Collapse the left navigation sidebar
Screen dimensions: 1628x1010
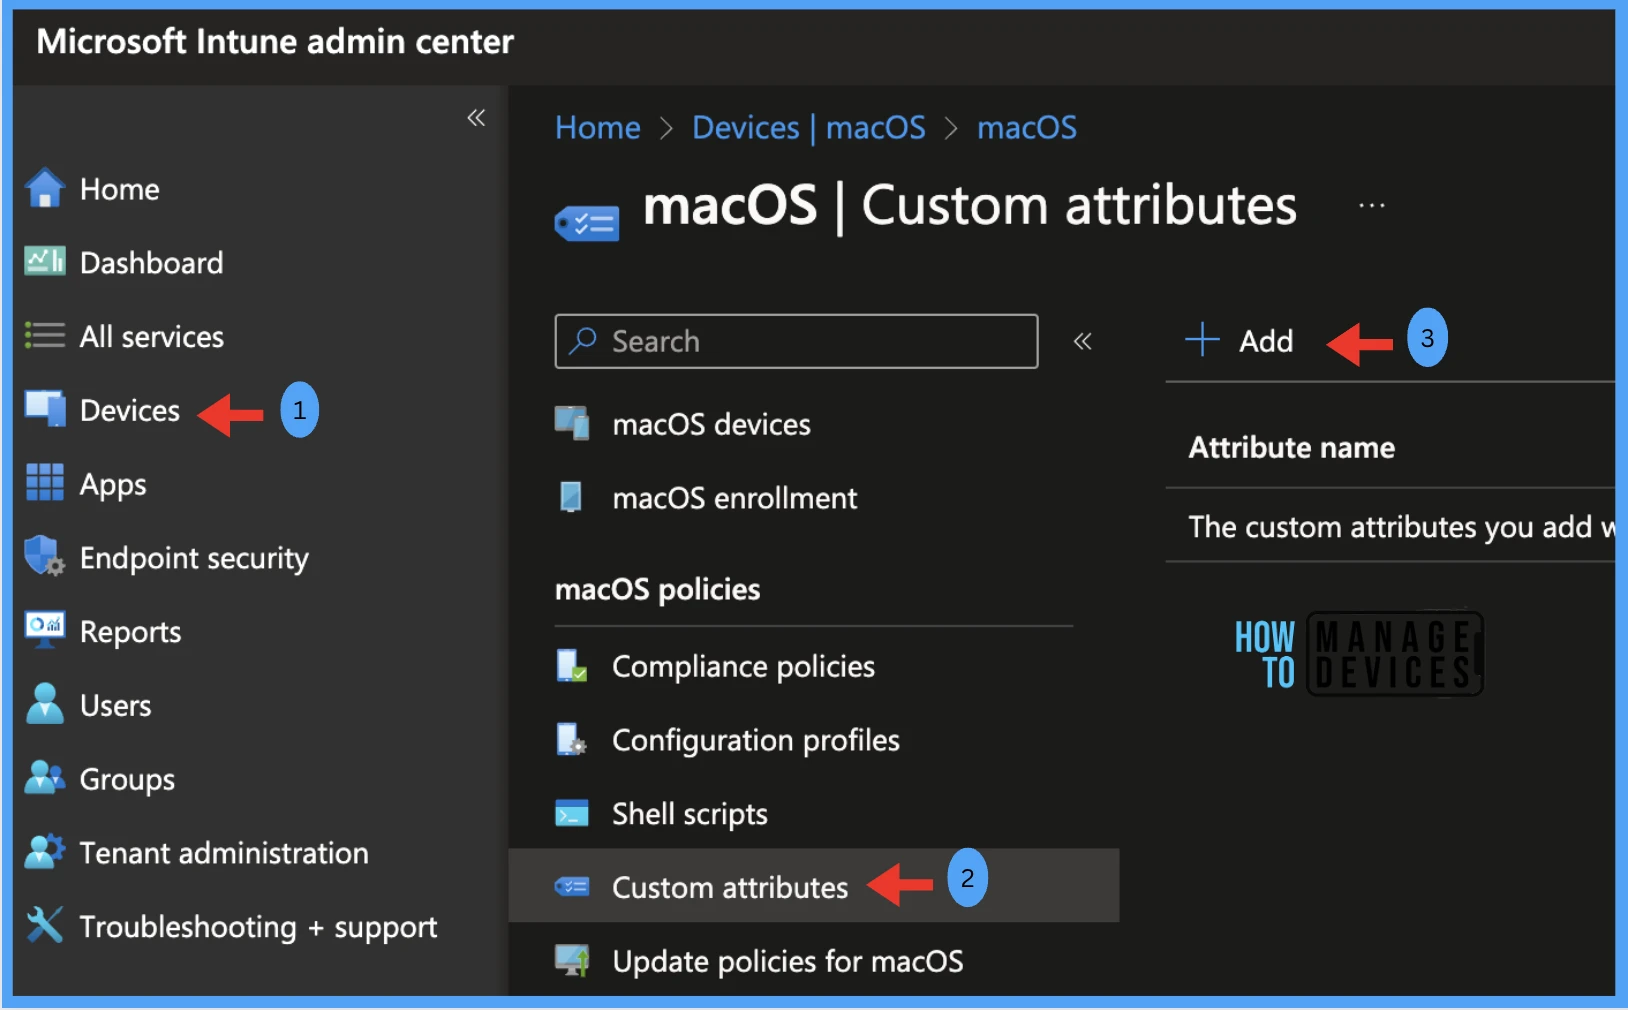point(476,118)
